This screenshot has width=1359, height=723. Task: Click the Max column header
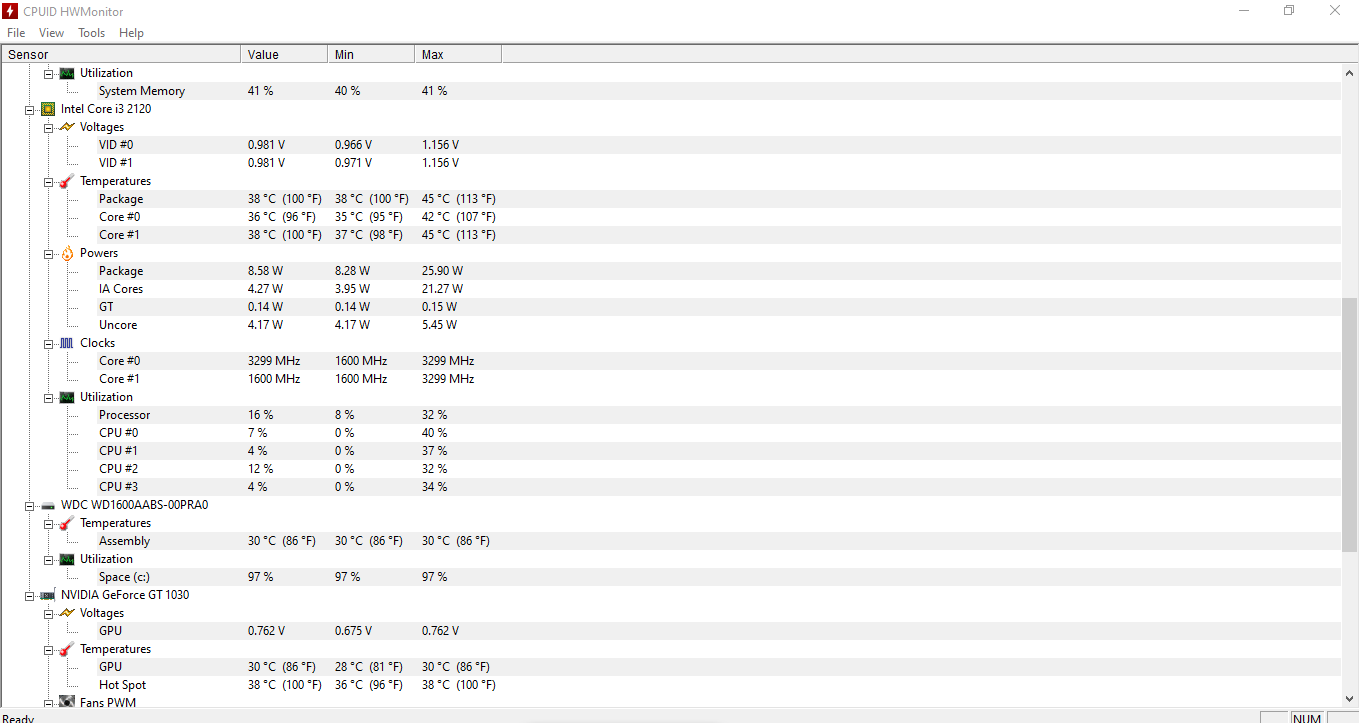[x=458, y=54]
